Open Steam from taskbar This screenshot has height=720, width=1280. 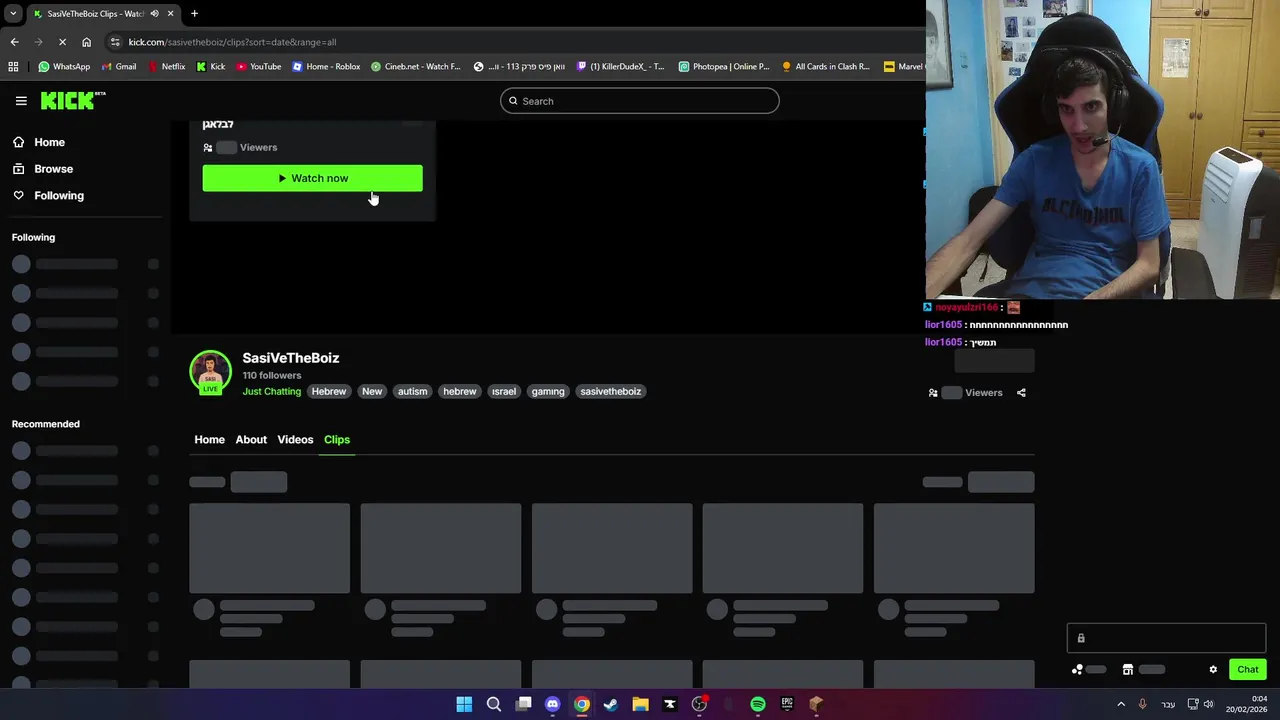pyautogui.click(x=611, y=704)
